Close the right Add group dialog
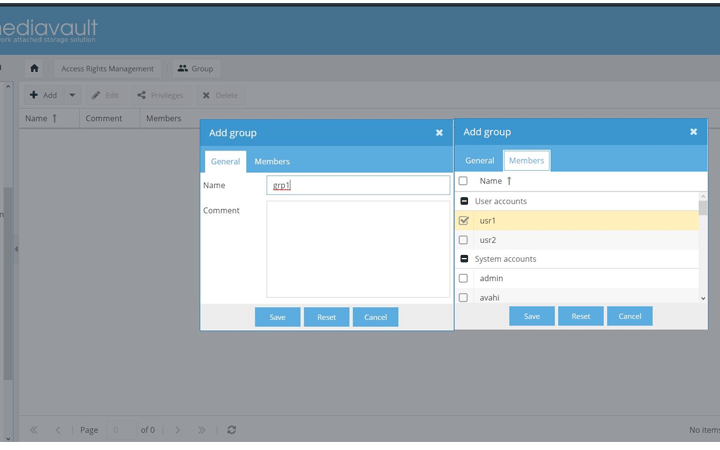 (693, 132)
